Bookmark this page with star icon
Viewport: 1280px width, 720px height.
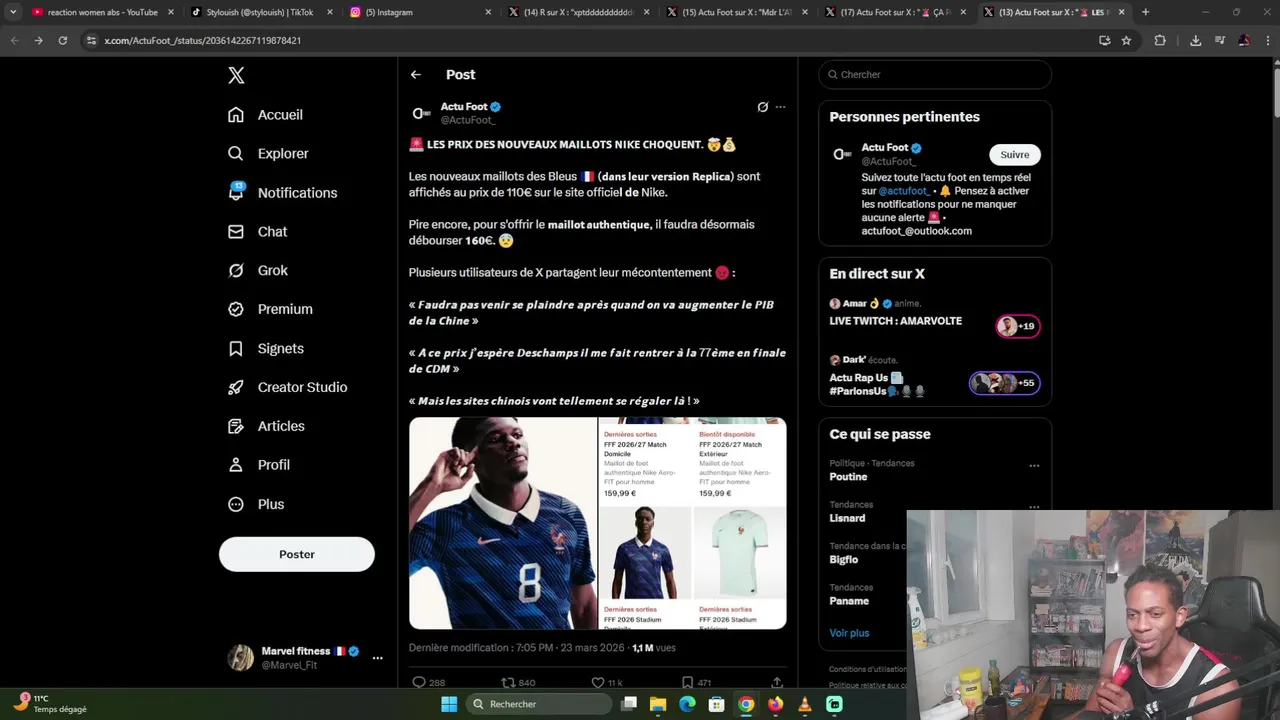pyautogui.click(x=1126, y=40)
